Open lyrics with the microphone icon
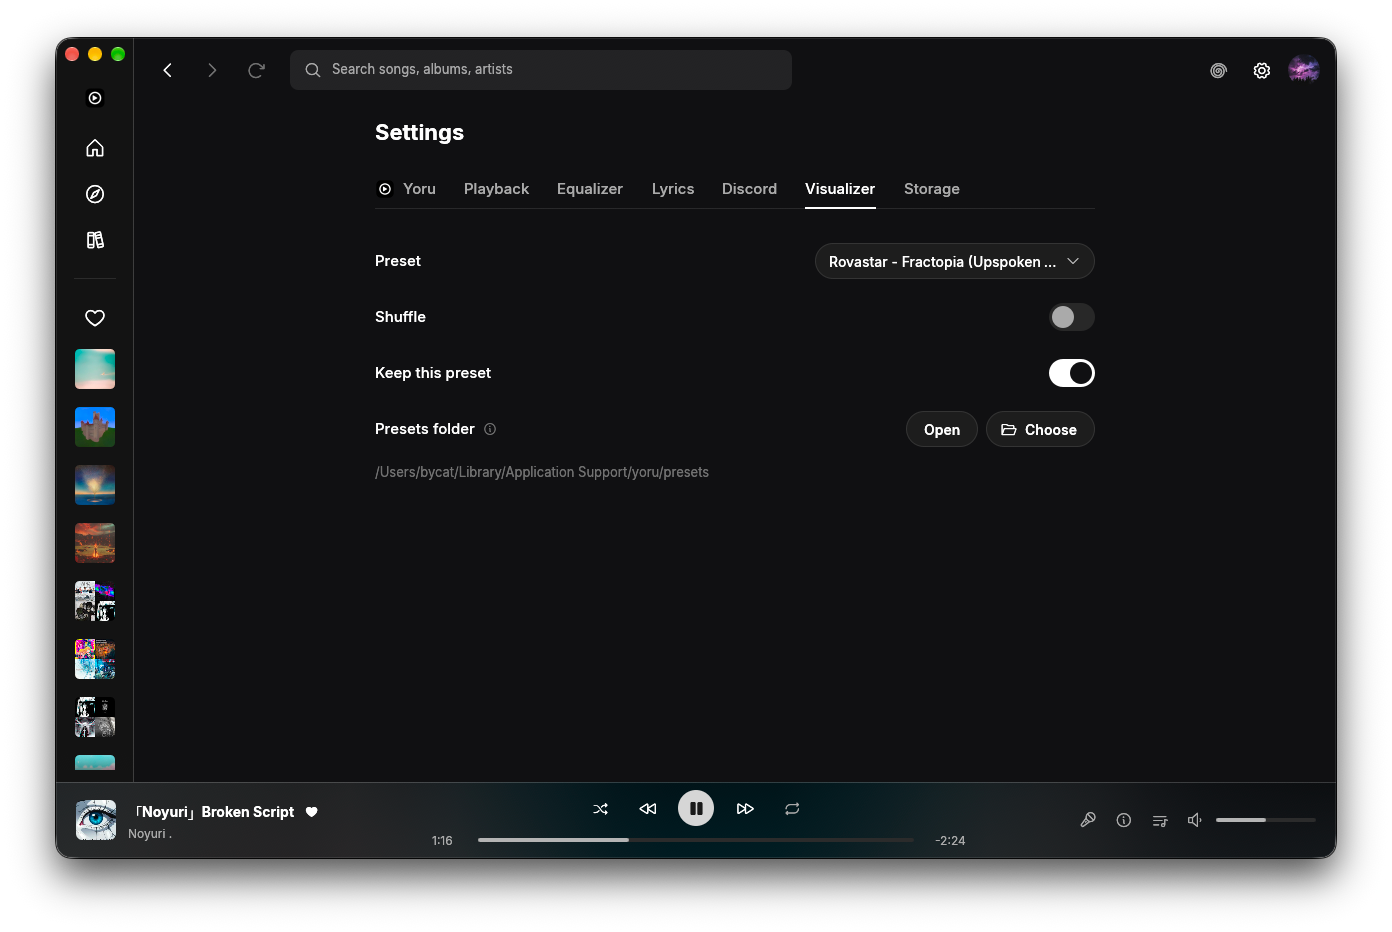 (x=1088, y=820)
